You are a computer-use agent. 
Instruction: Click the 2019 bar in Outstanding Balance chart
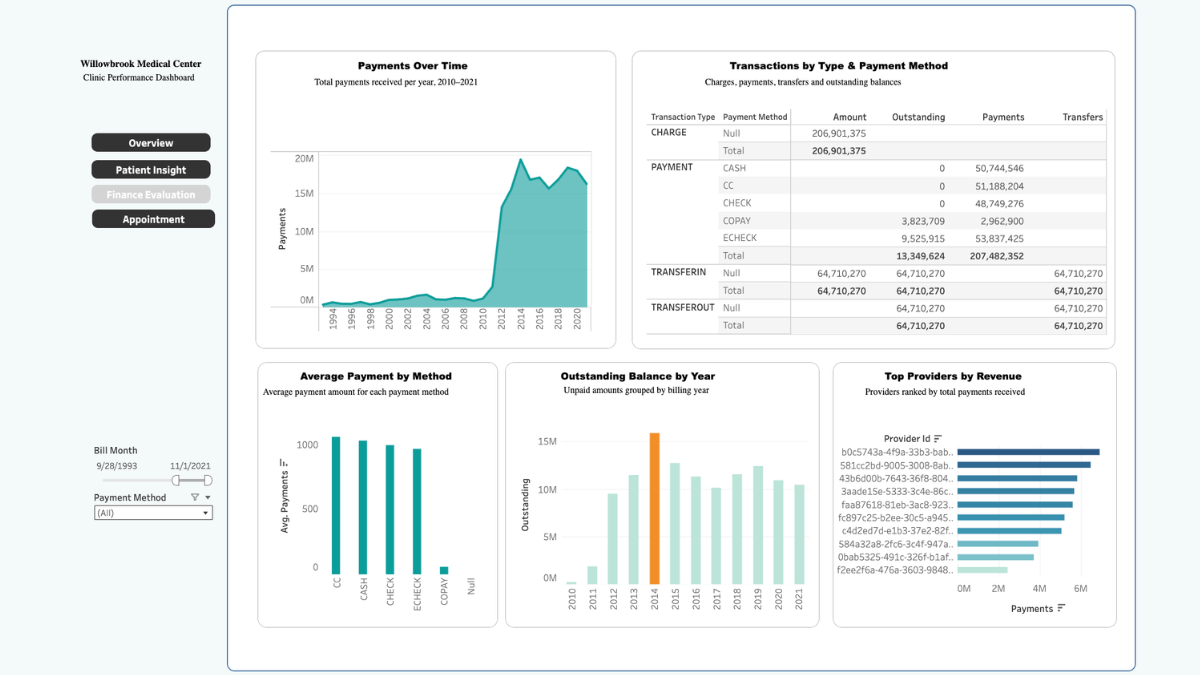tap(758, 525)
